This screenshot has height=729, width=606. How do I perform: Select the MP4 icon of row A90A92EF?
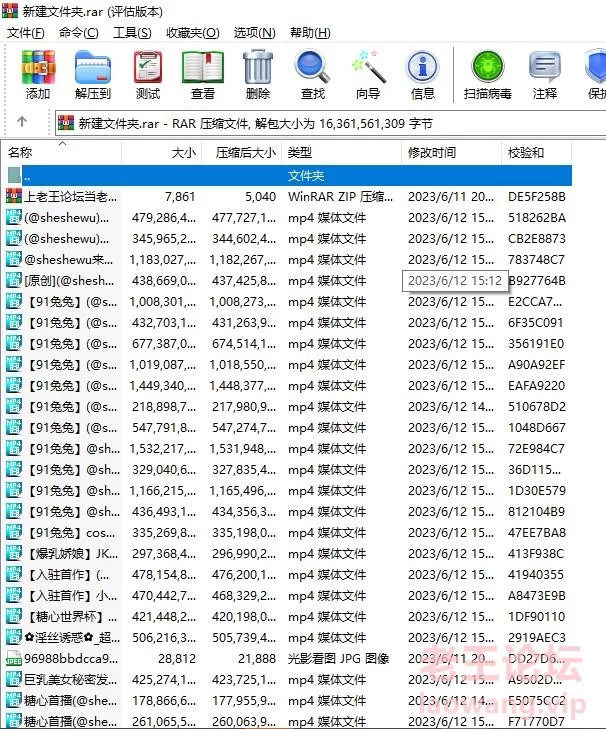[x=13, y=364]
